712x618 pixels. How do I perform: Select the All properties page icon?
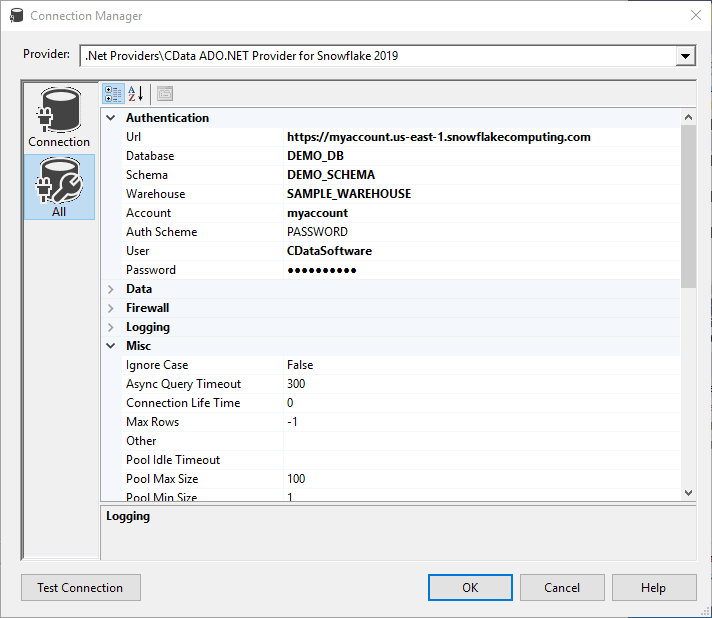(x=59, y=187)
